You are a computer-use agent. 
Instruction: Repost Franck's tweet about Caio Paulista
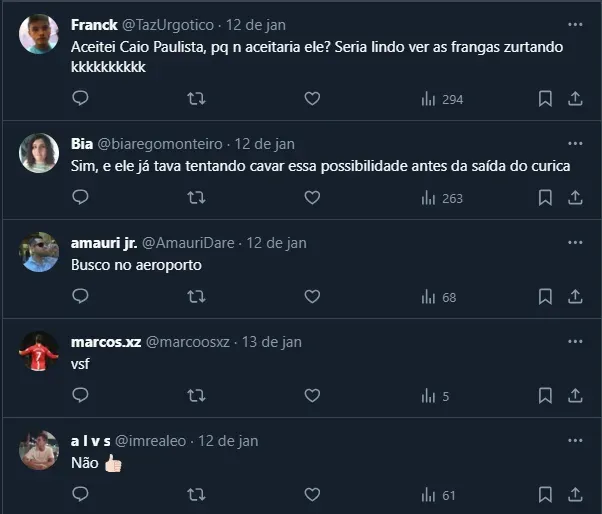197,98
